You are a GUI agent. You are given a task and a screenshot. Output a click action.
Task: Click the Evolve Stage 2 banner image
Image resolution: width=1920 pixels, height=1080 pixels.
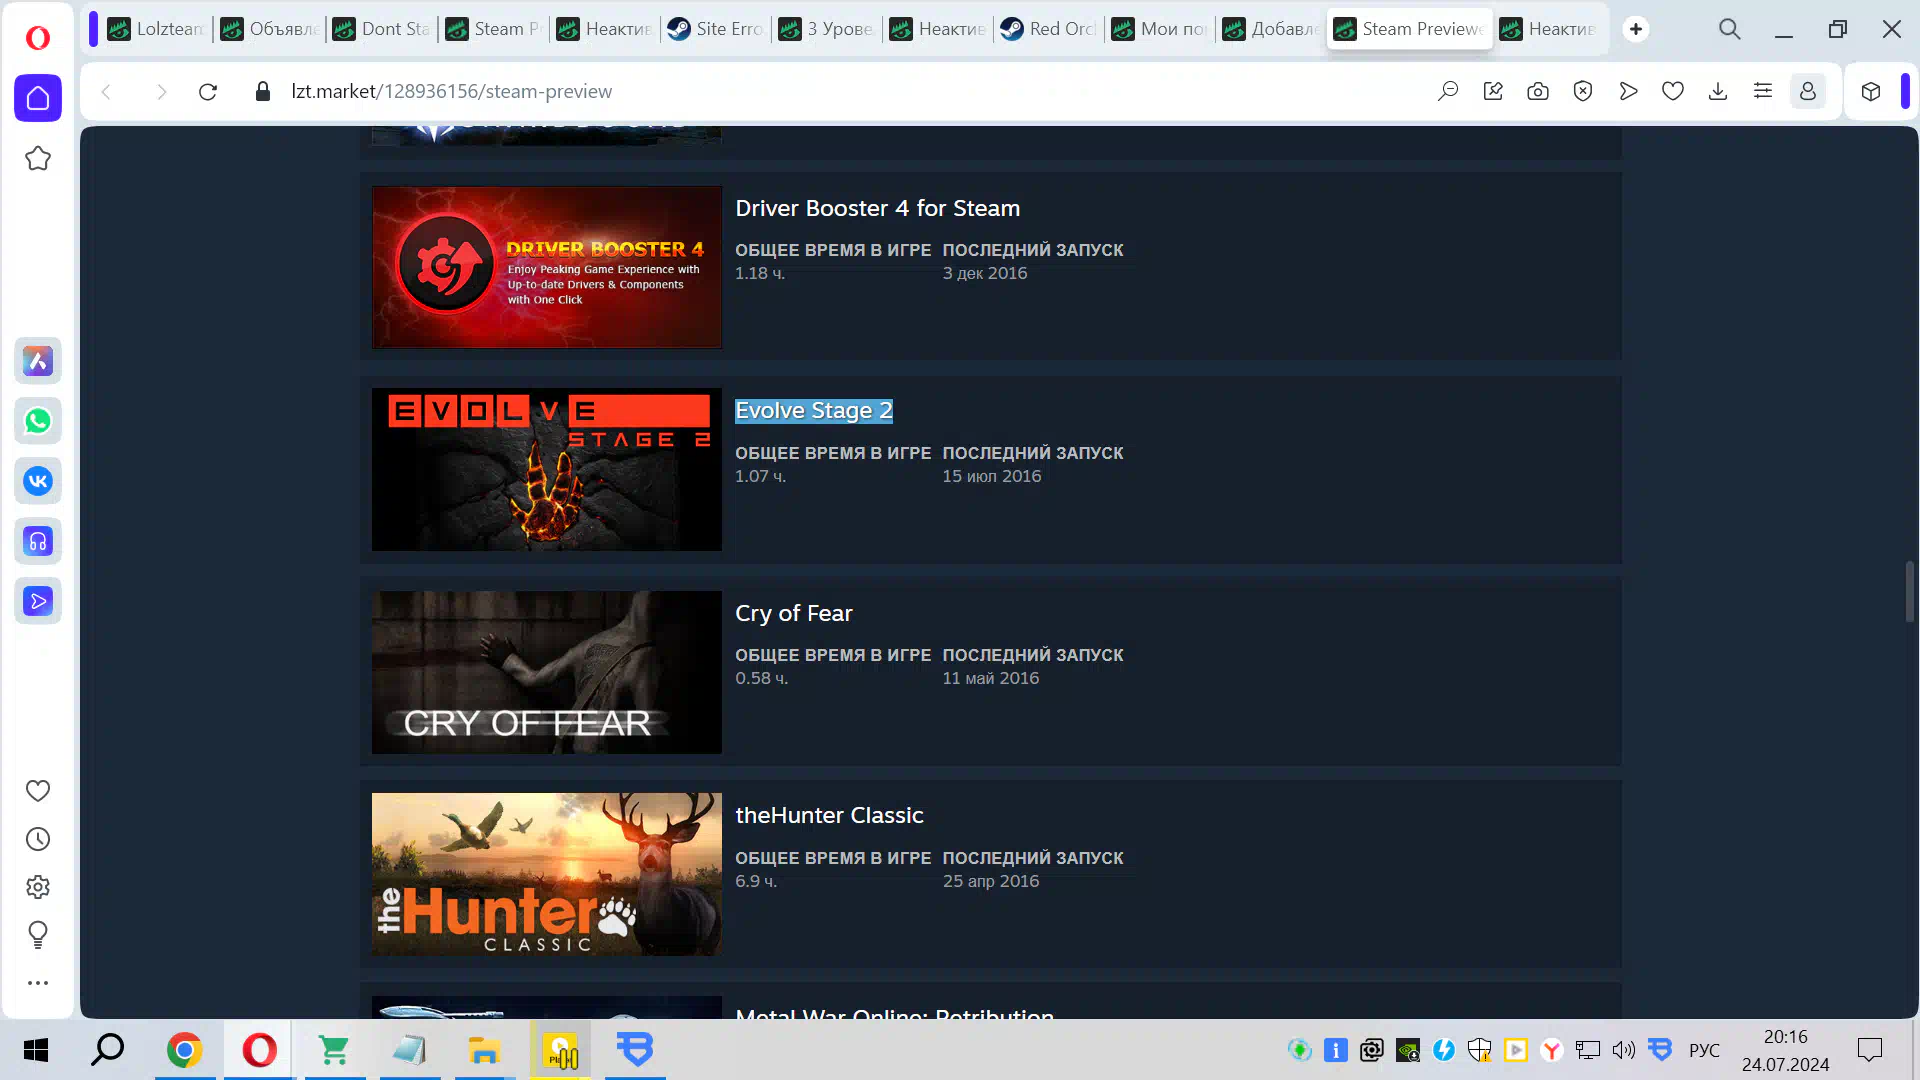(x=547, y=469)
